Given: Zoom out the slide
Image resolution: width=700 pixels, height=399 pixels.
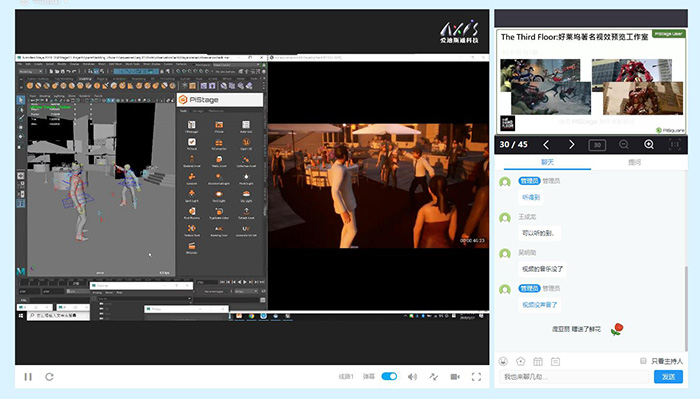Looking at the screenshot, I should pyautogui.click(x=624, y=144).
